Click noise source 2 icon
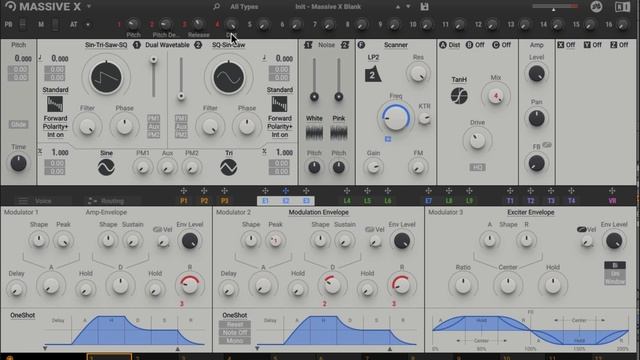640x360 pixels. (x=345, y=45)
